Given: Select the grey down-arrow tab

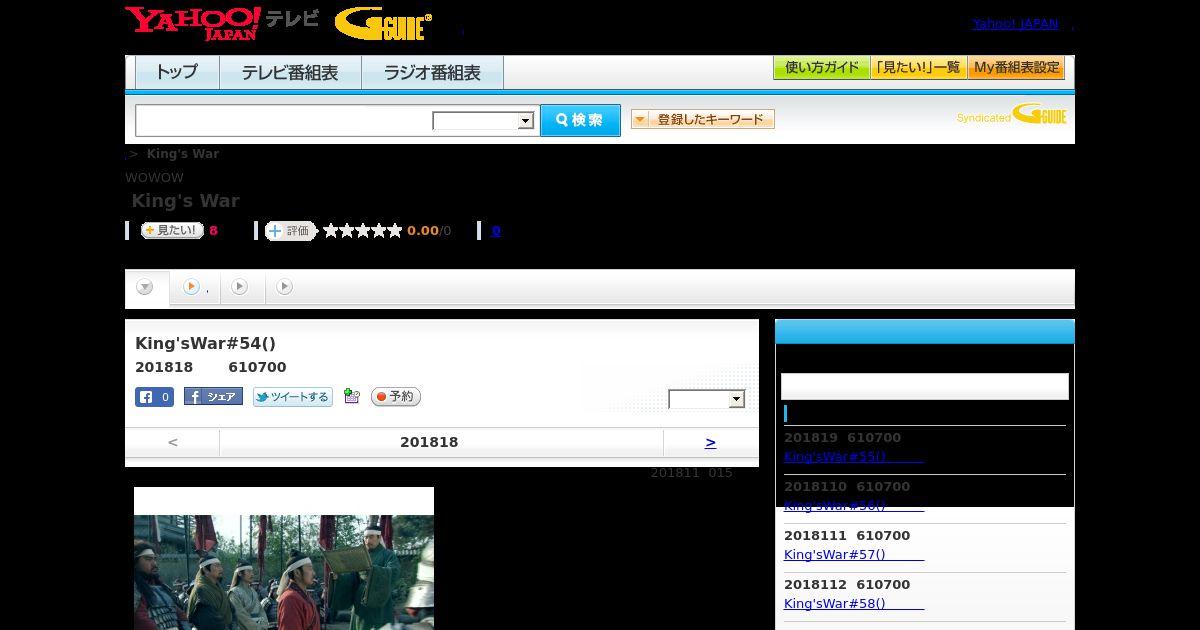Looking at the screenshot, I should point(146,288).
